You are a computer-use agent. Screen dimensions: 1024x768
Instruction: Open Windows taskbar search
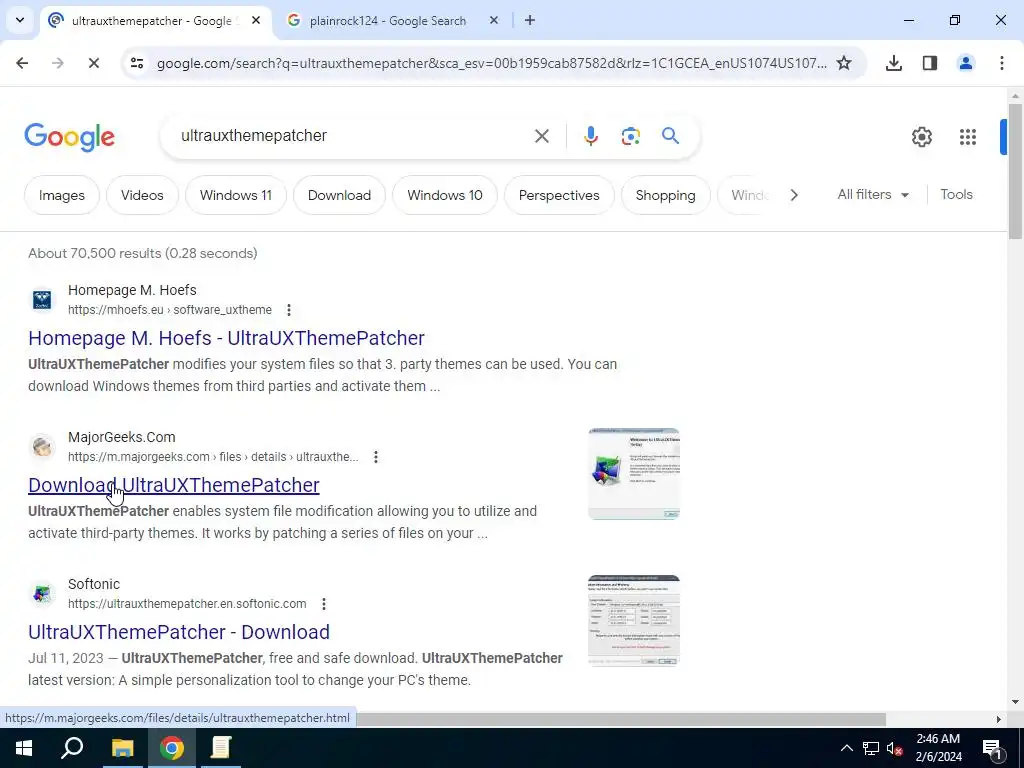72,748
